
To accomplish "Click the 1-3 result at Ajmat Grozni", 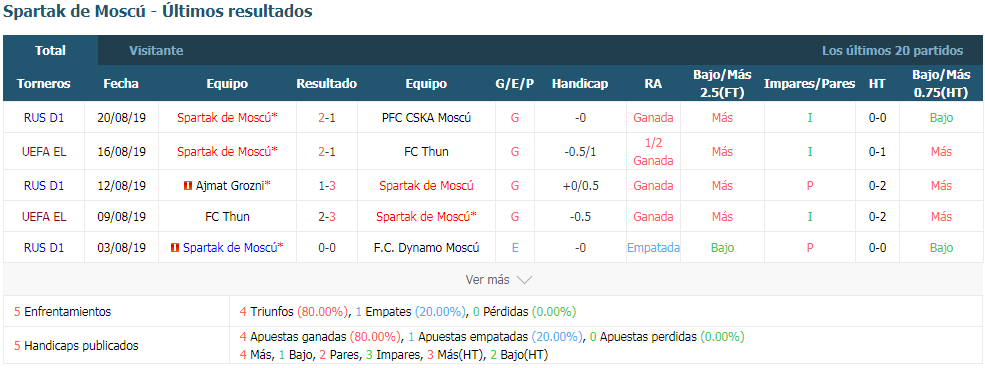I will [x=327, y=186].
